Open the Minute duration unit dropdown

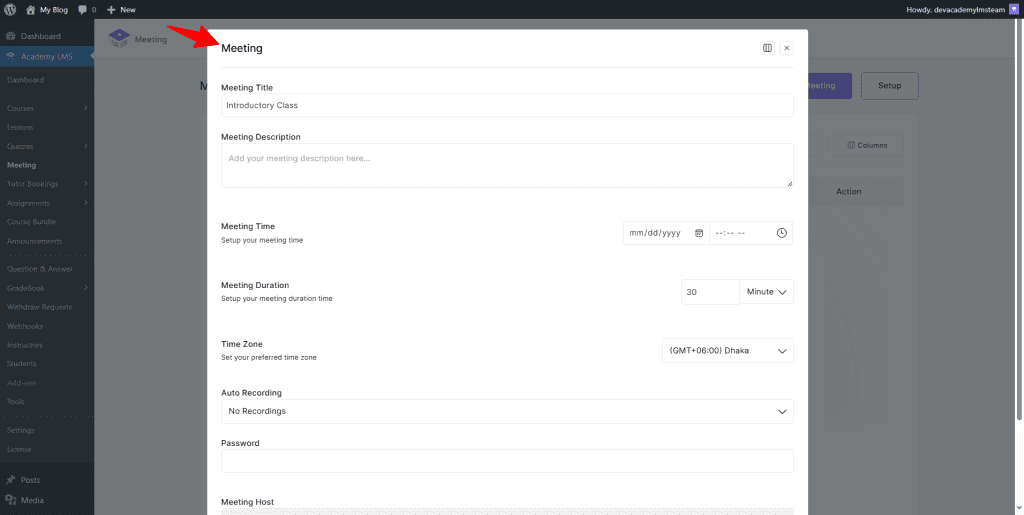point(767,292)
